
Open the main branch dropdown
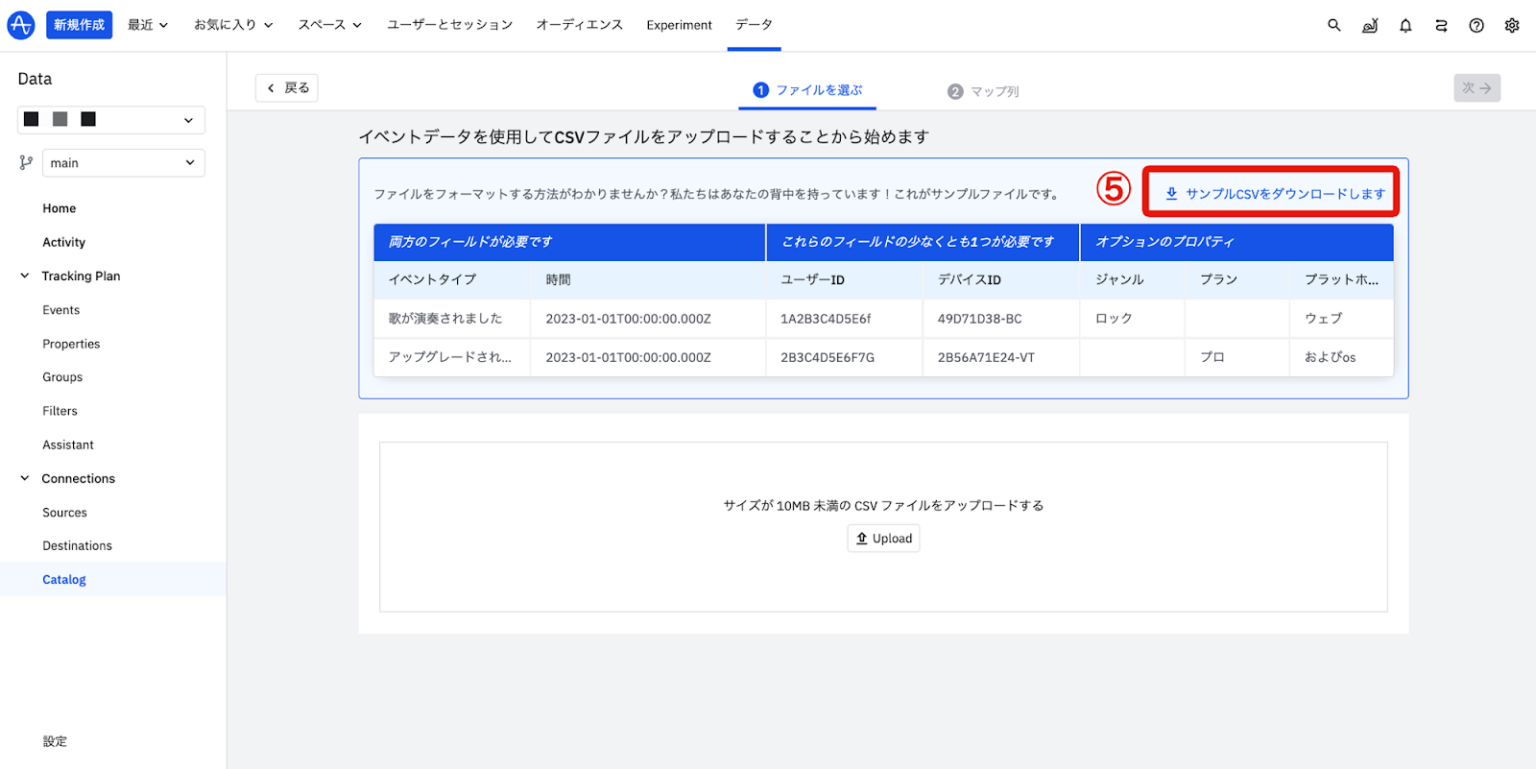point(123,162)
